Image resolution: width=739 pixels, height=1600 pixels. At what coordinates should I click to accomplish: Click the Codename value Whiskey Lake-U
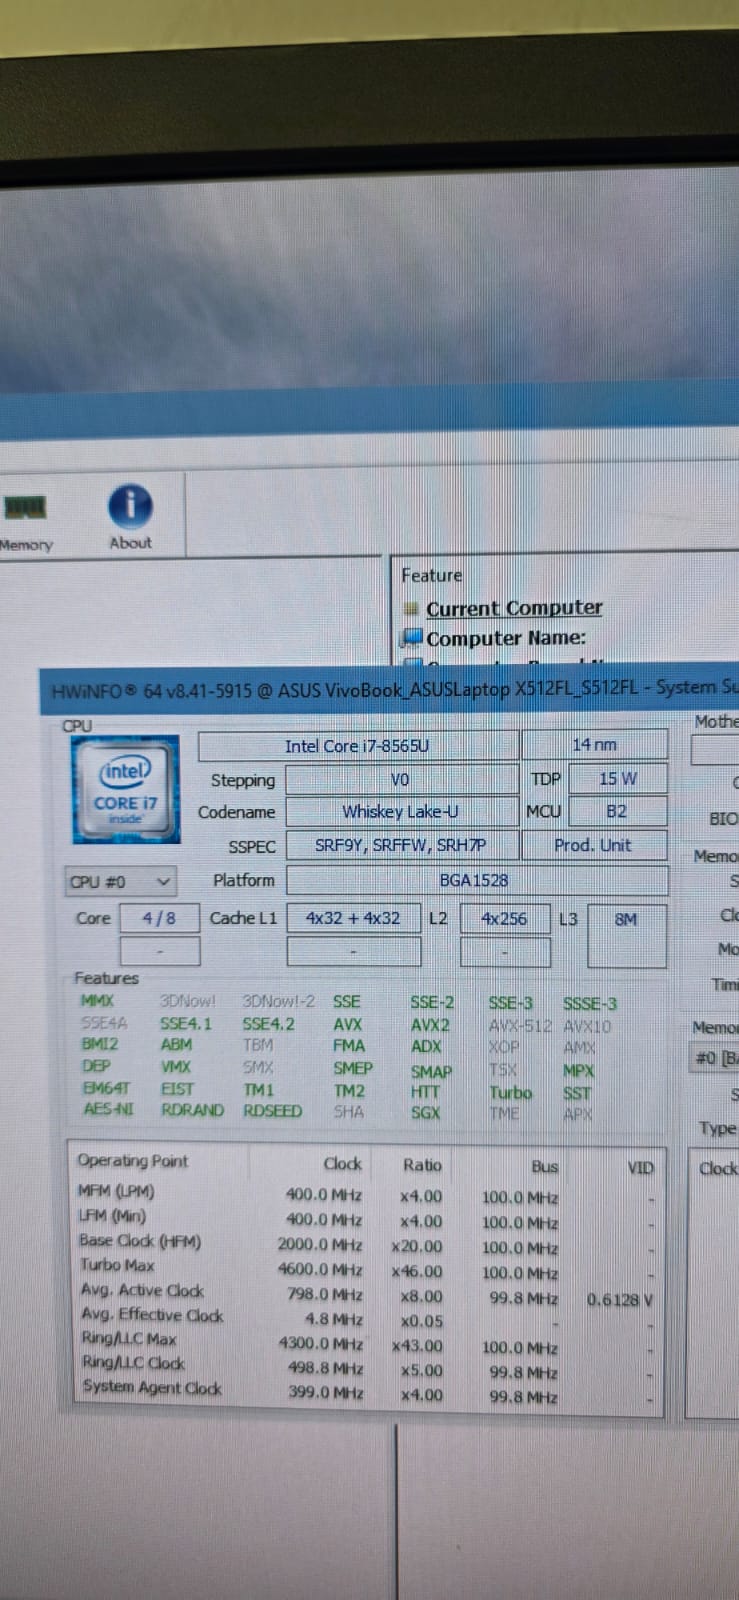coord(400,812)
